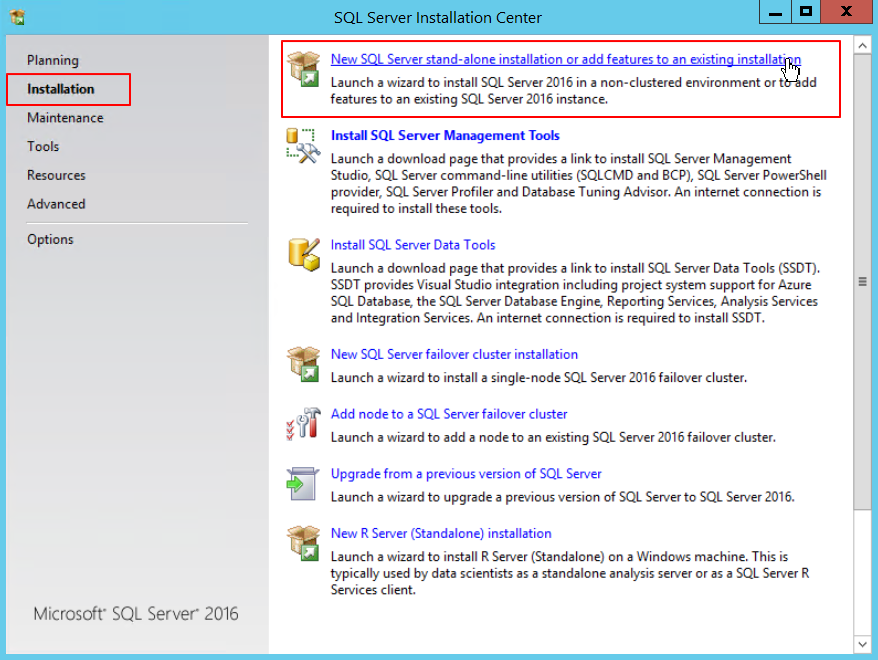The width and height of the screenshot is (878, 660).
Task: Close the SQL Server Installation Center
Action: tap(847, 12)
